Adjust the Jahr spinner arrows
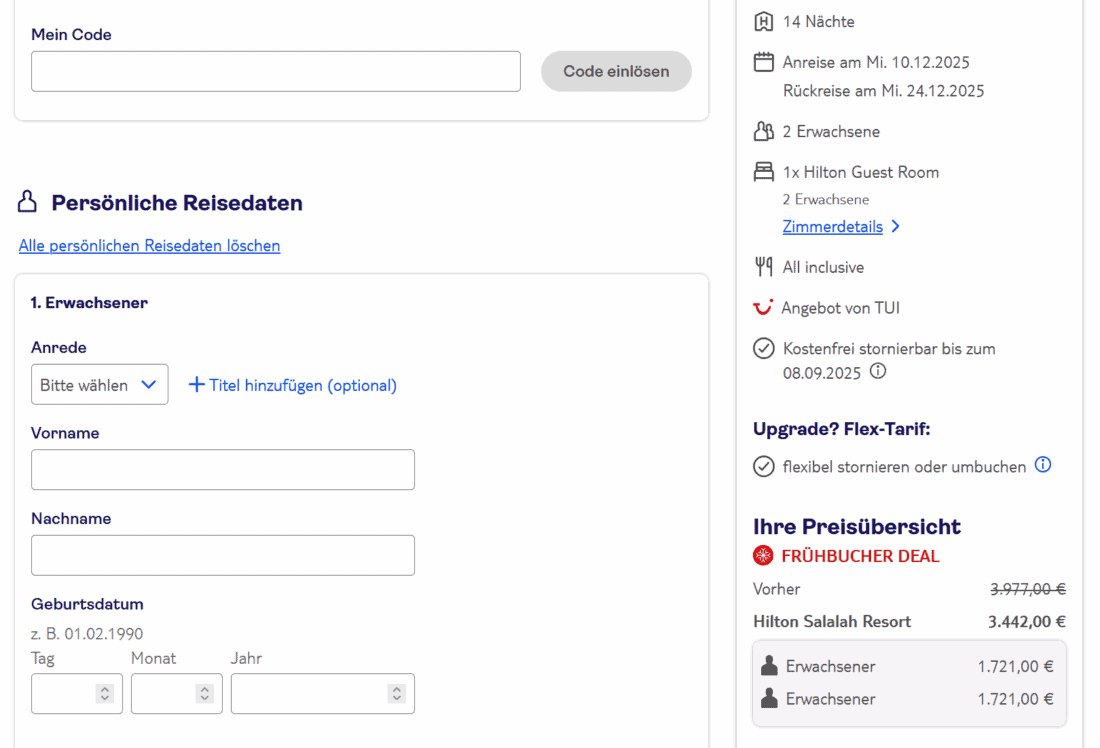 click(x=396, y=693)
